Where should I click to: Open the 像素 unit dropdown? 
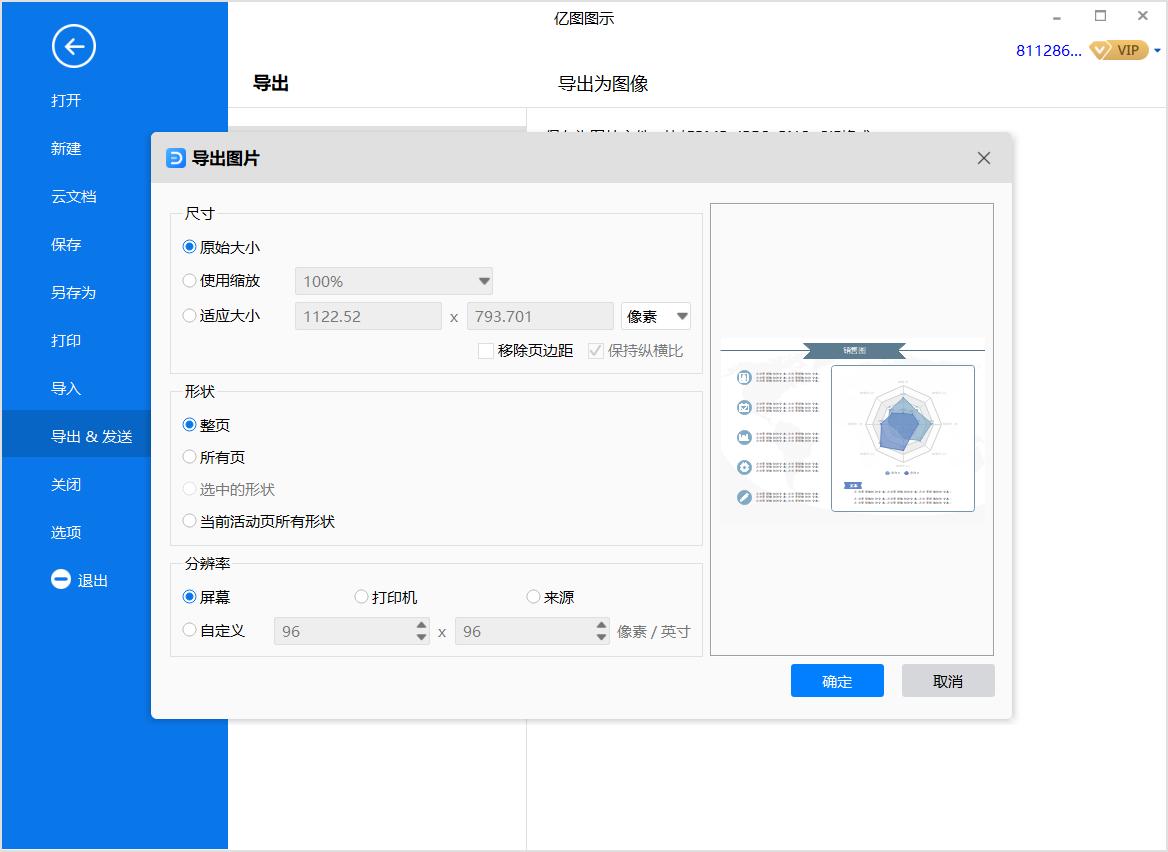point(655,315)
